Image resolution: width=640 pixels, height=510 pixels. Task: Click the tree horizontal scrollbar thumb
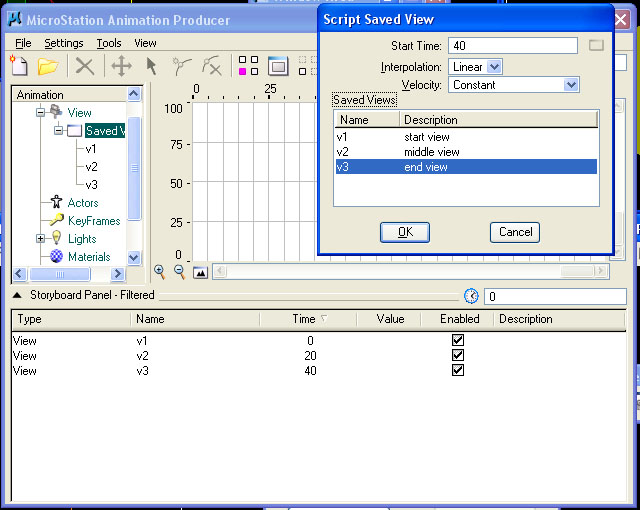60,274
